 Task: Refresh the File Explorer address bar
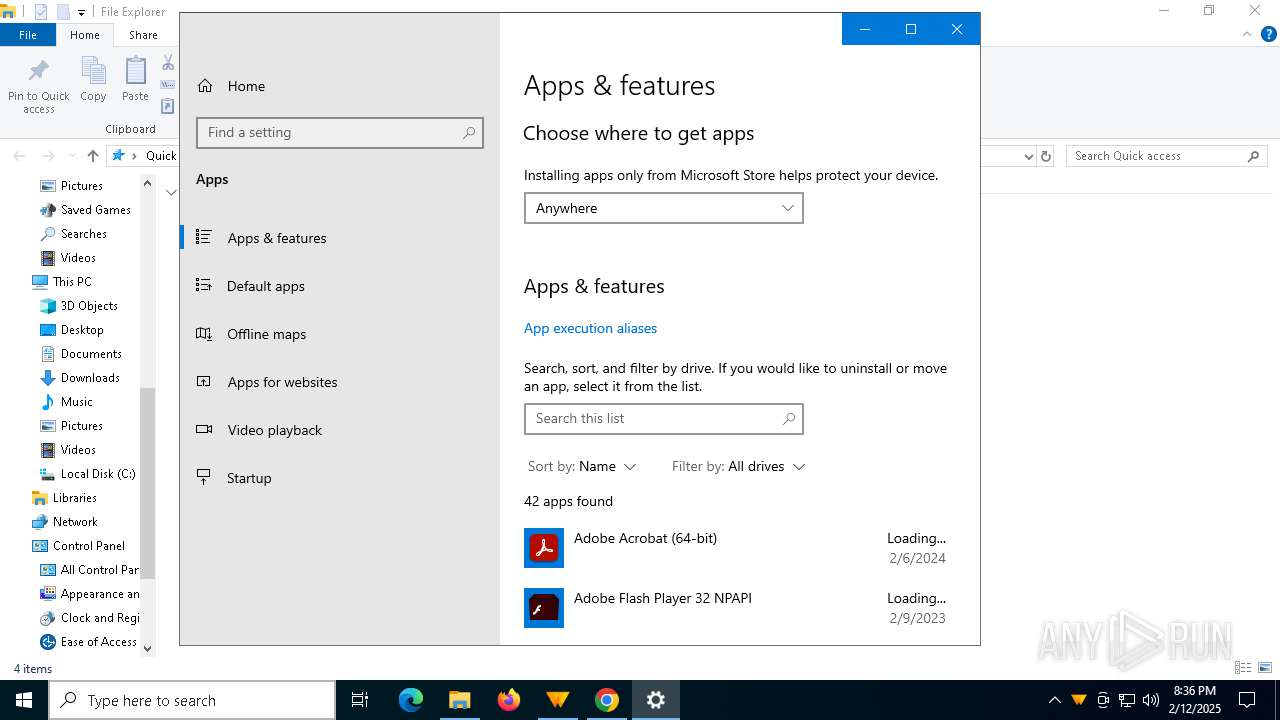pos(1046,156)
